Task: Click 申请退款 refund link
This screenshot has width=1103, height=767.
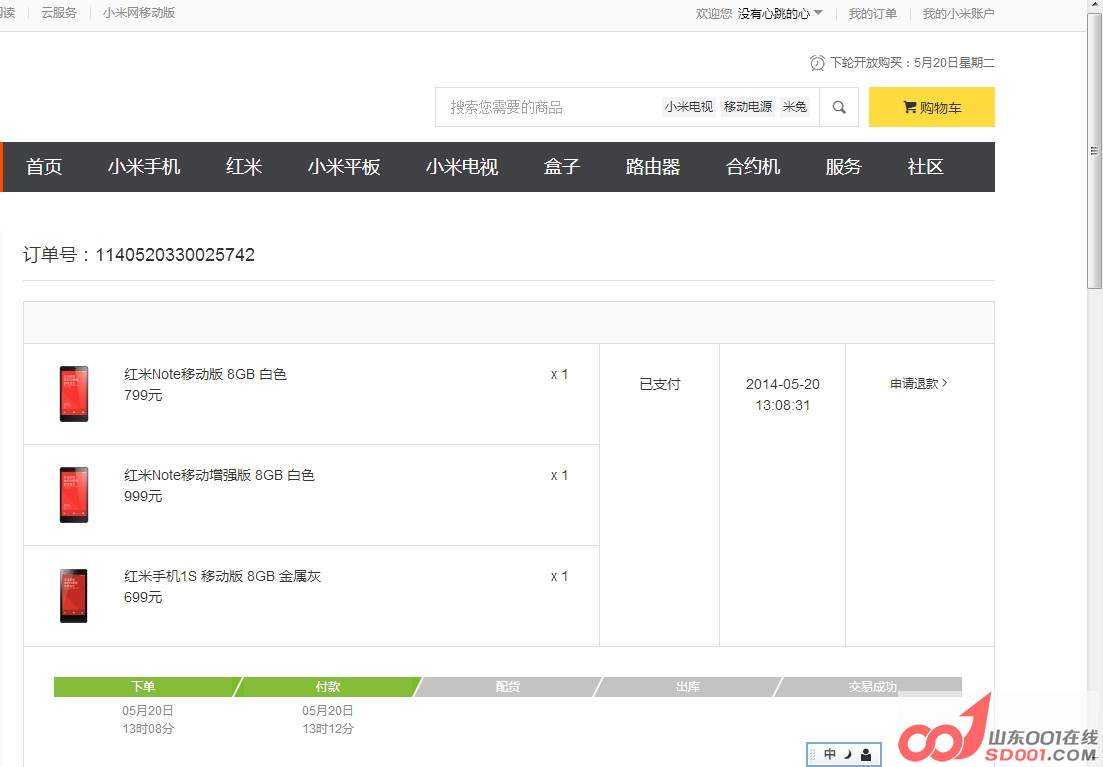Action: click(x=919, y=384)
